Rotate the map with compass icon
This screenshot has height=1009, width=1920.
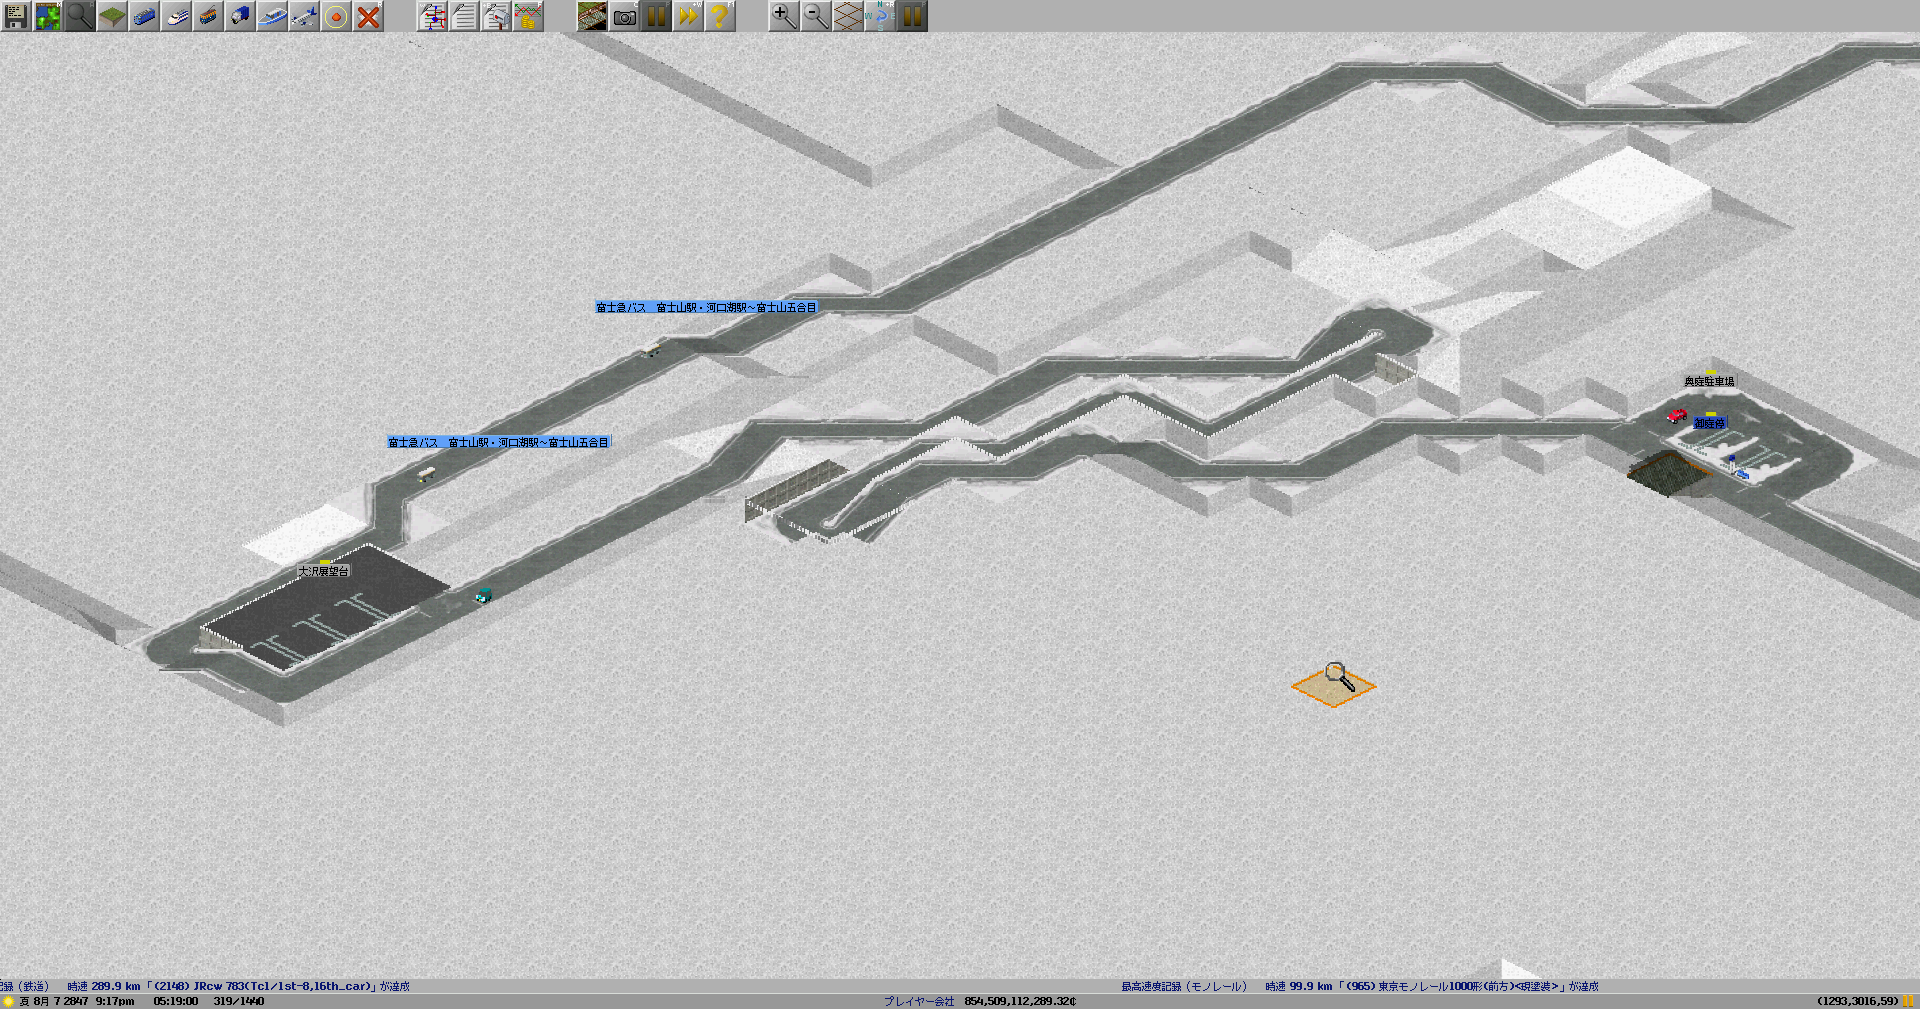click(879, 16)
